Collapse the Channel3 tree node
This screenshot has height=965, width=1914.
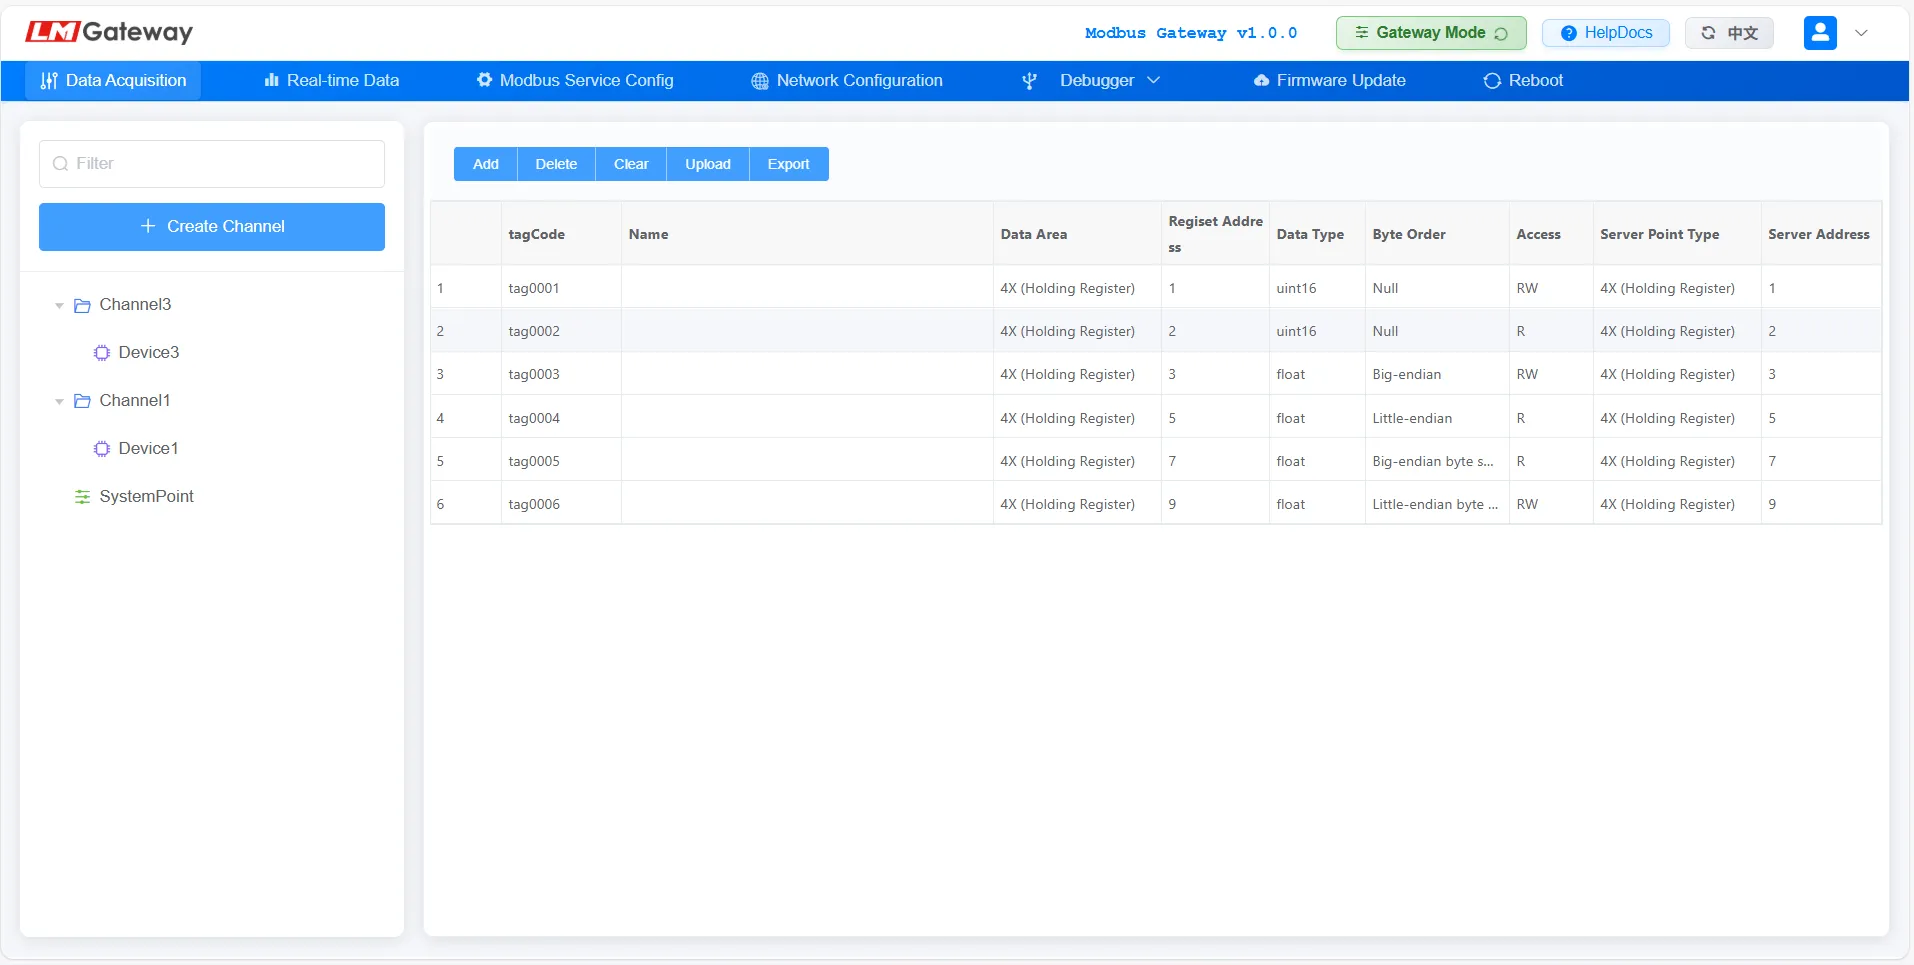point(59,305)
